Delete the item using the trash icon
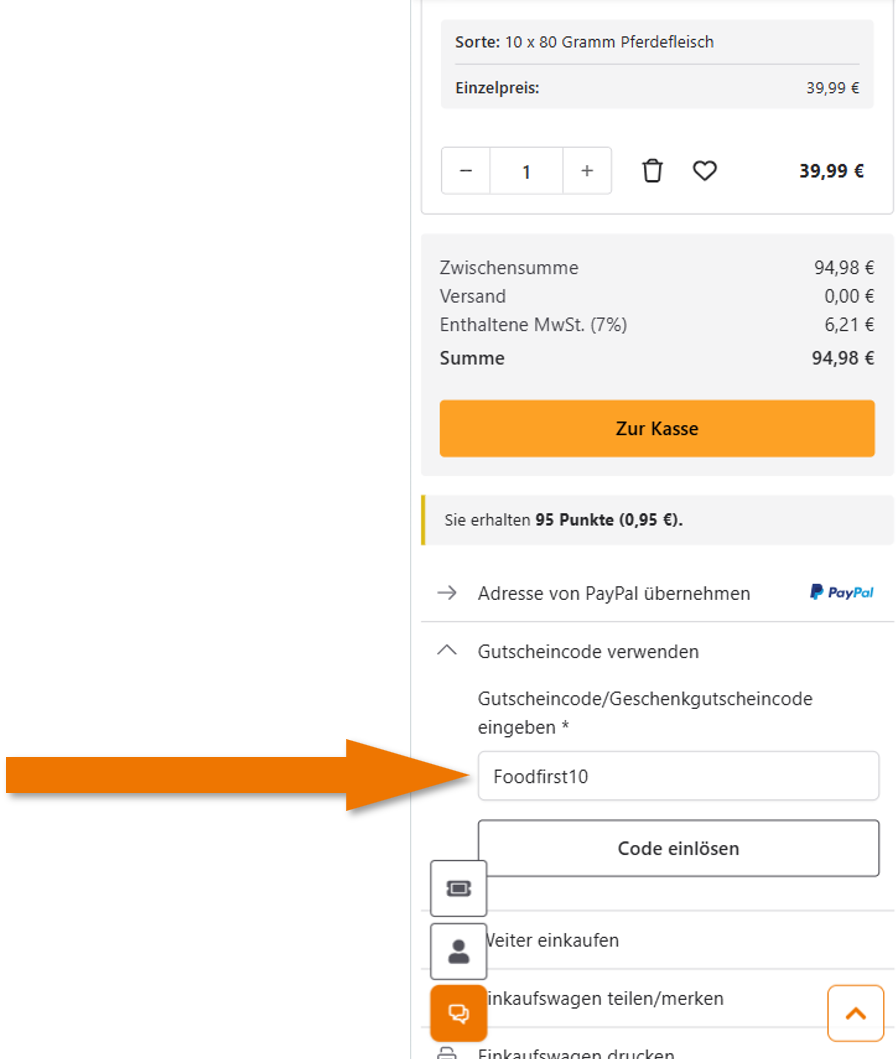This screenshot has width=896, height=1059. tap(652, 171)
